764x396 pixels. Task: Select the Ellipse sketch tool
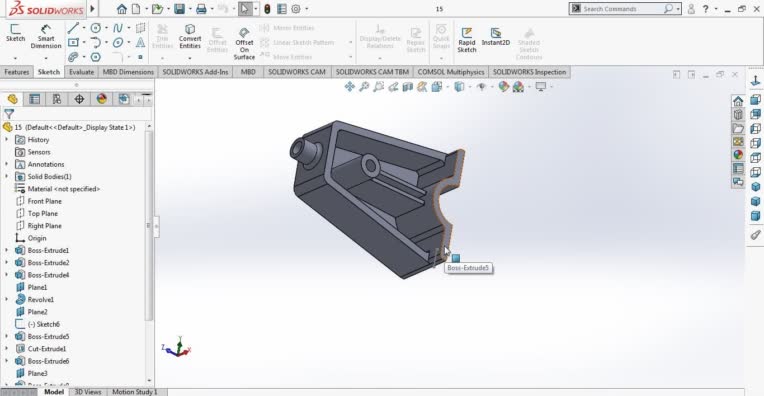pyautogui.click(x=118, y=42)
